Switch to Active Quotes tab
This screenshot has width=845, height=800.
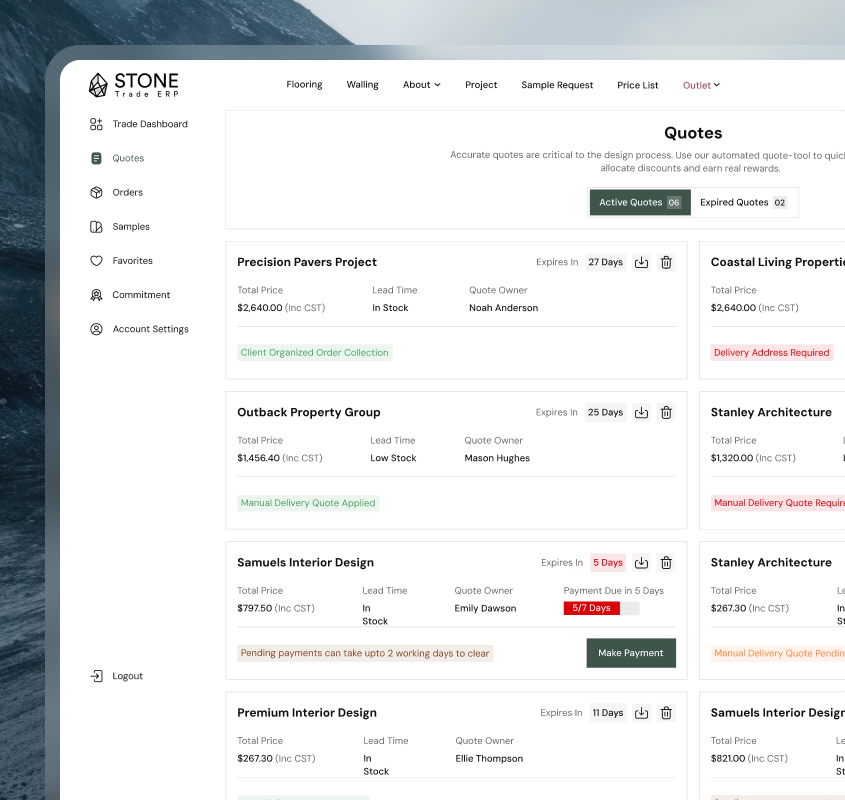(639, 202)
